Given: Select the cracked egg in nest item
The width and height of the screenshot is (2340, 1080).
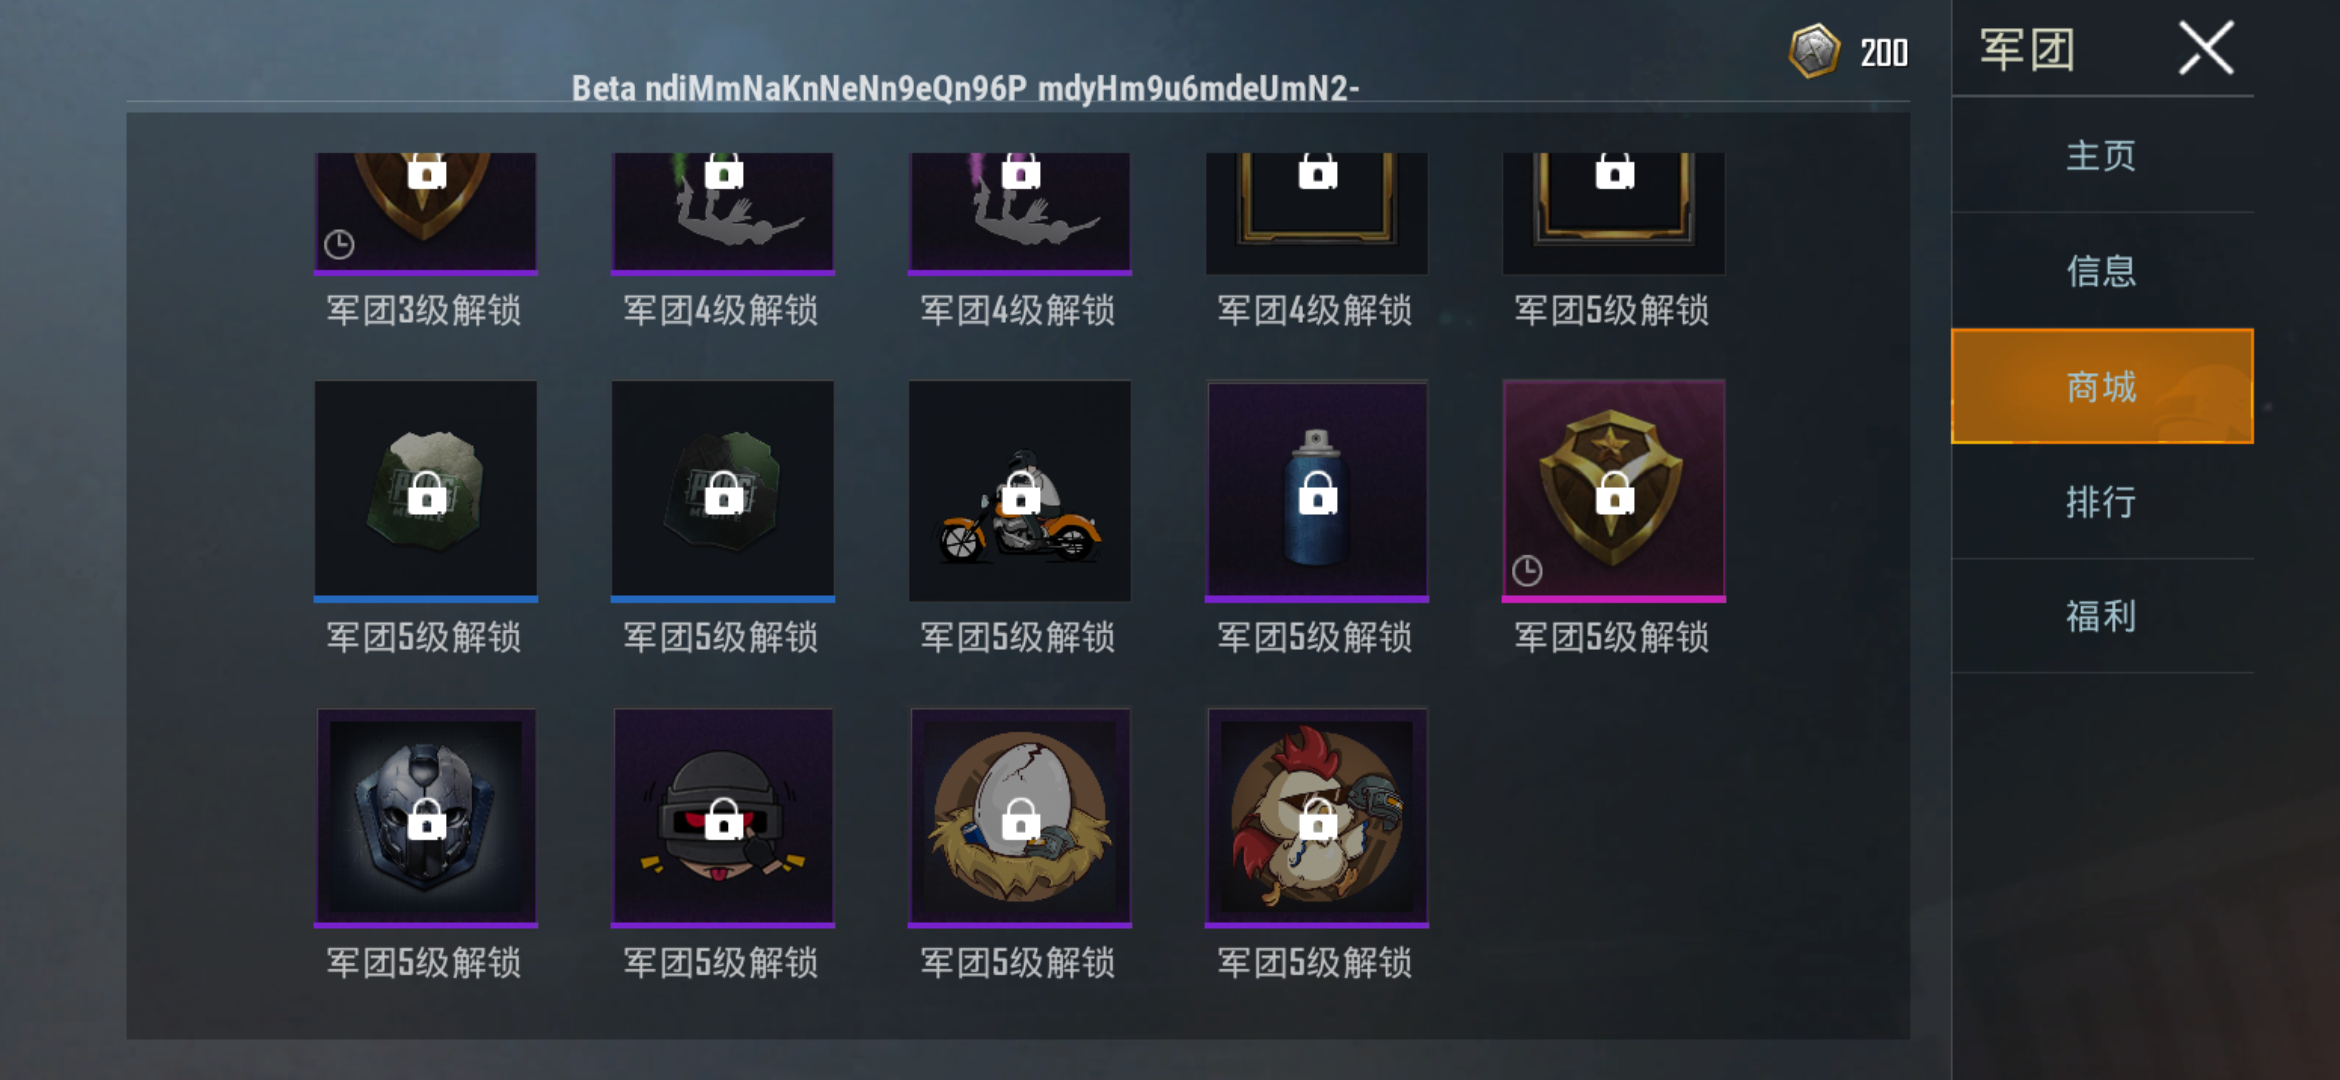Looking at the screenshot, I should [x=1019, y=818].
